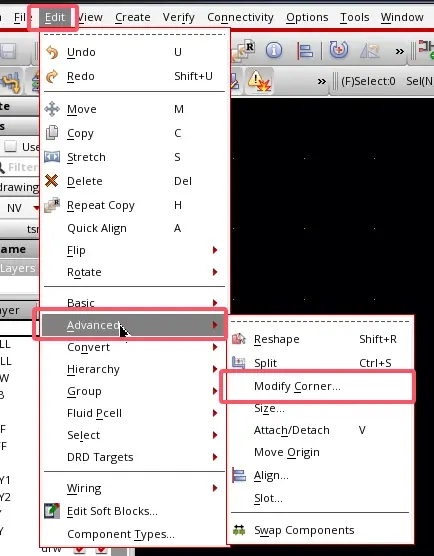Click the Filter search field
434x556 pixels.
click(20, 167)
